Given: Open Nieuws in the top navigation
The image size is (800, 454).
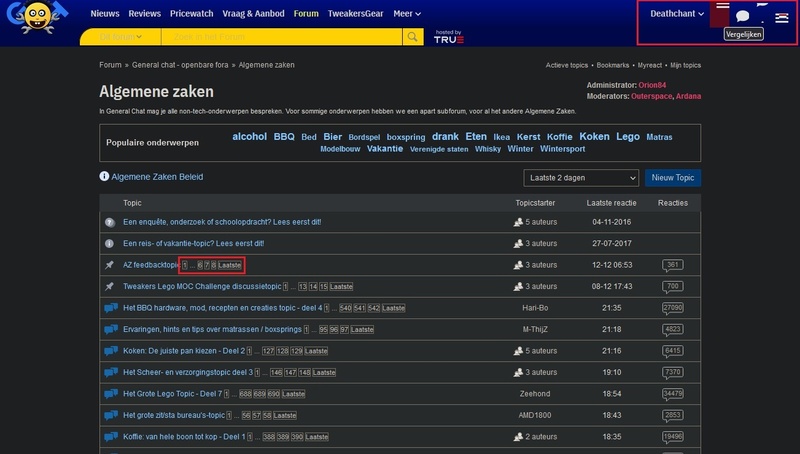Looking at the screenshot, I should (105, 14).
